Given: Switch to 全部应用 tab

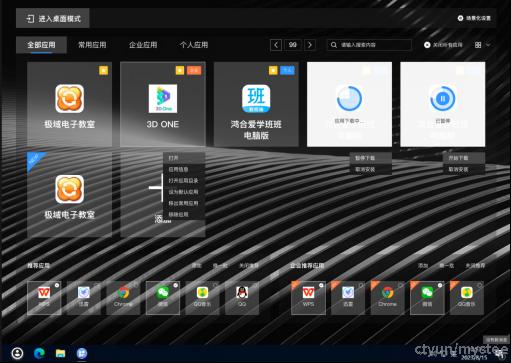Looking at the screenshot, I should pos(41,45).
